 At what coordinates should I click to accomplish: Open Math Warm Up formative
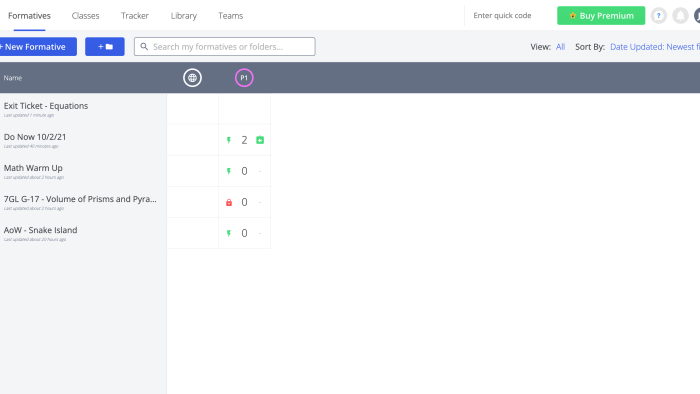point(33,168)
